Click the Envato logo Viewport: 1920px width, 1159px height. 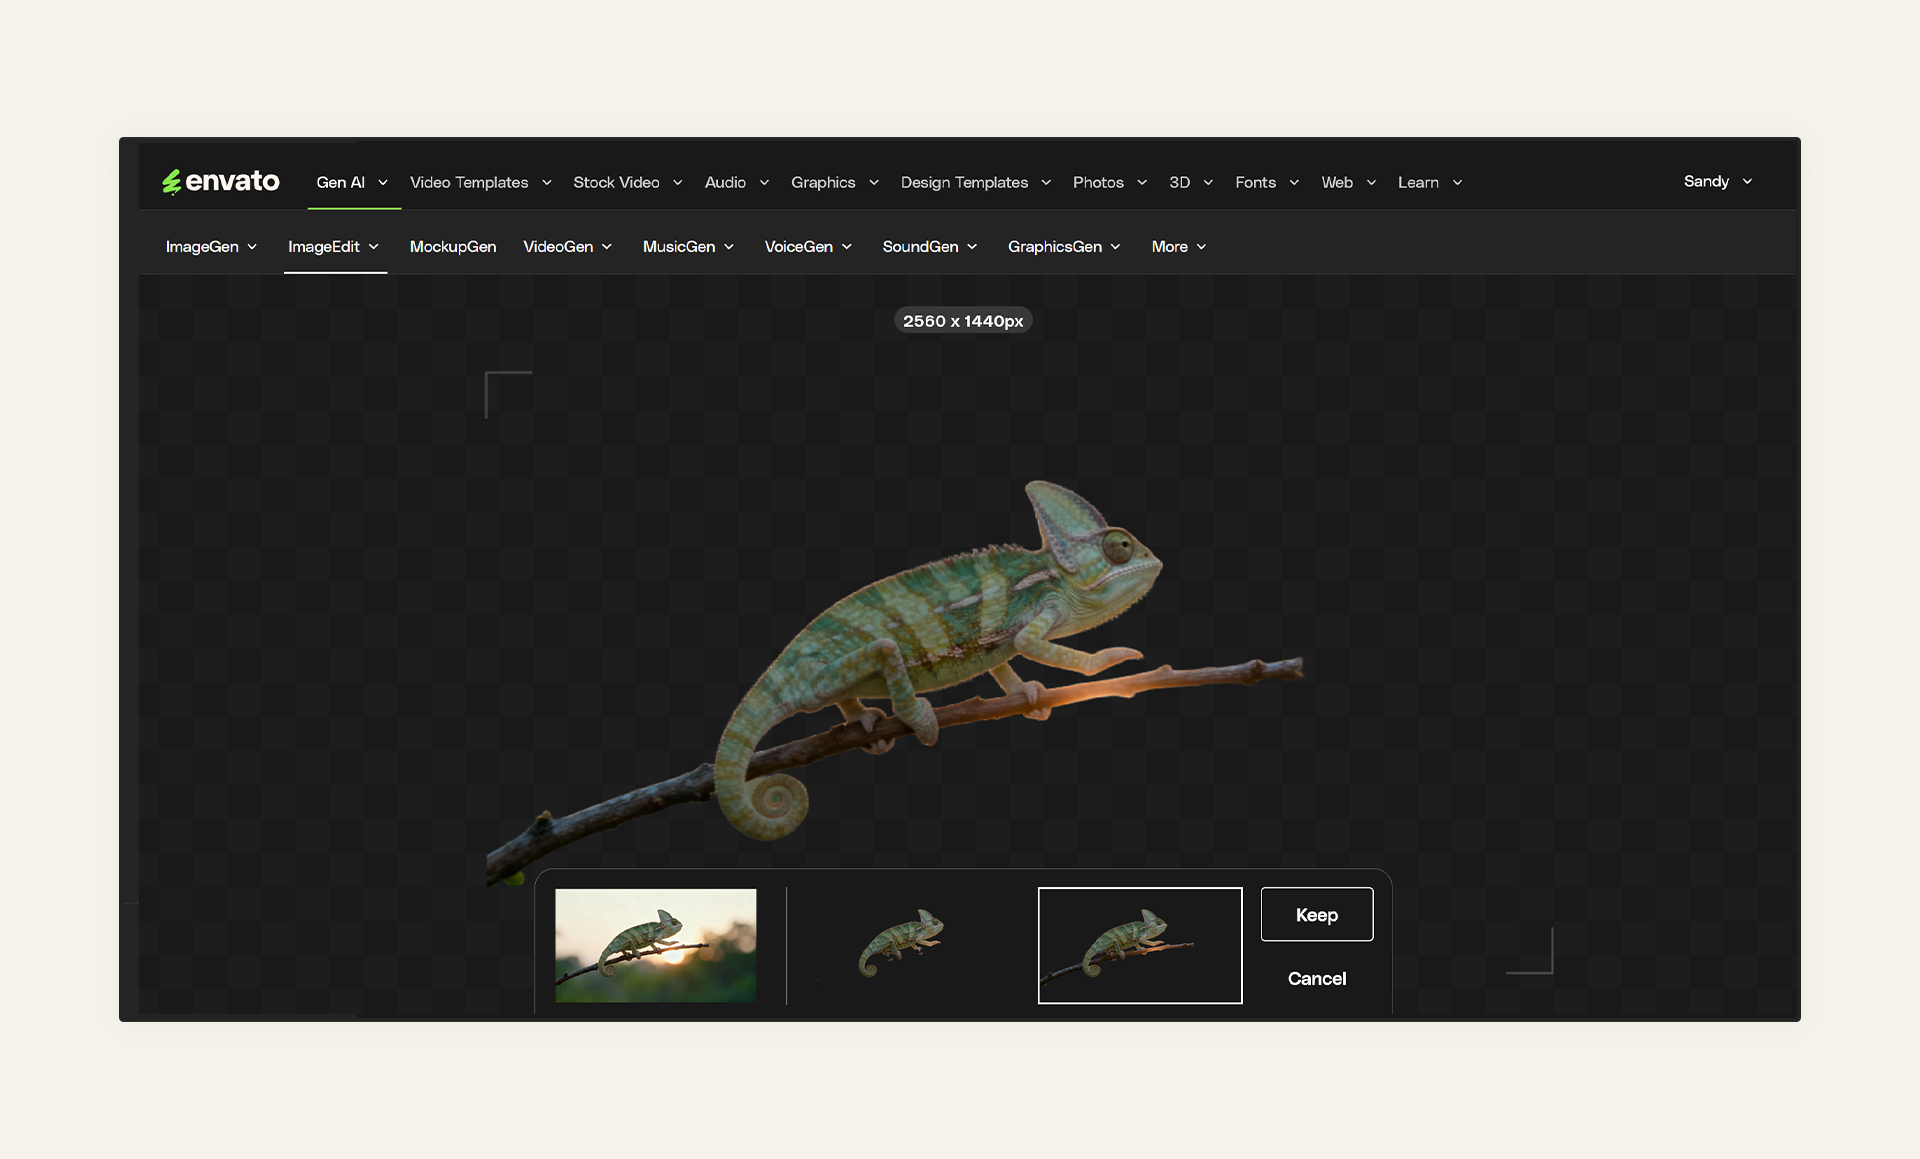pyautogui.click(x=221, y=181)
